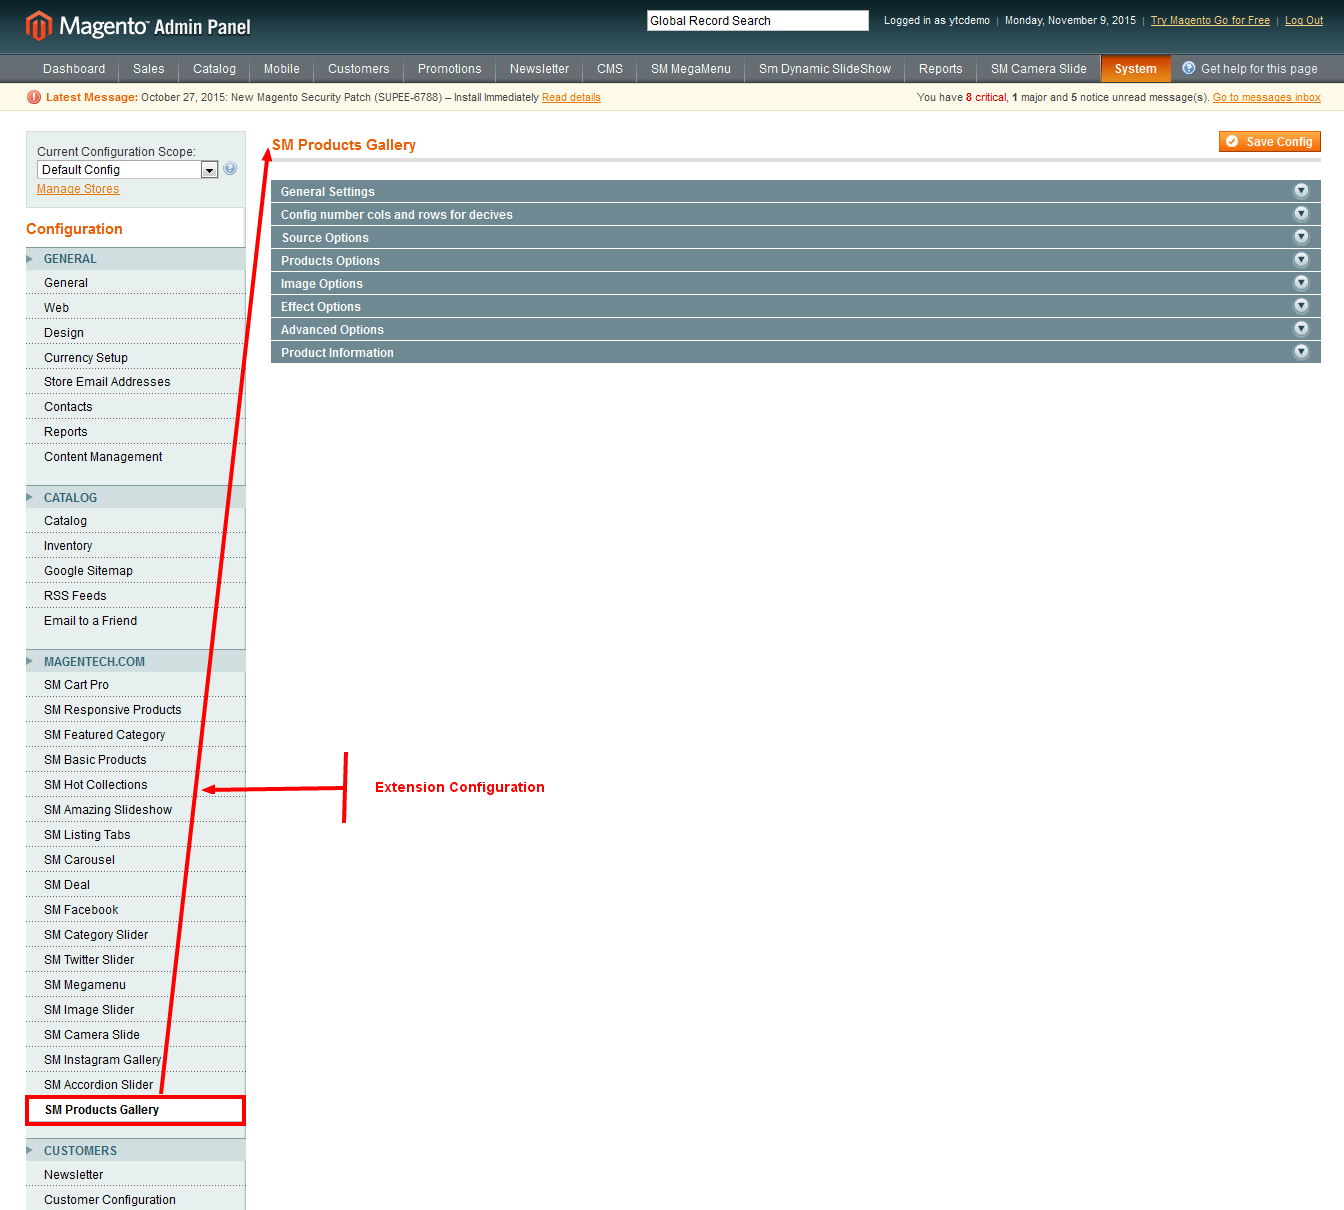
Task: Collapse the CUSTOMERS sidebar group
Action: click(x=135, y=1150)
